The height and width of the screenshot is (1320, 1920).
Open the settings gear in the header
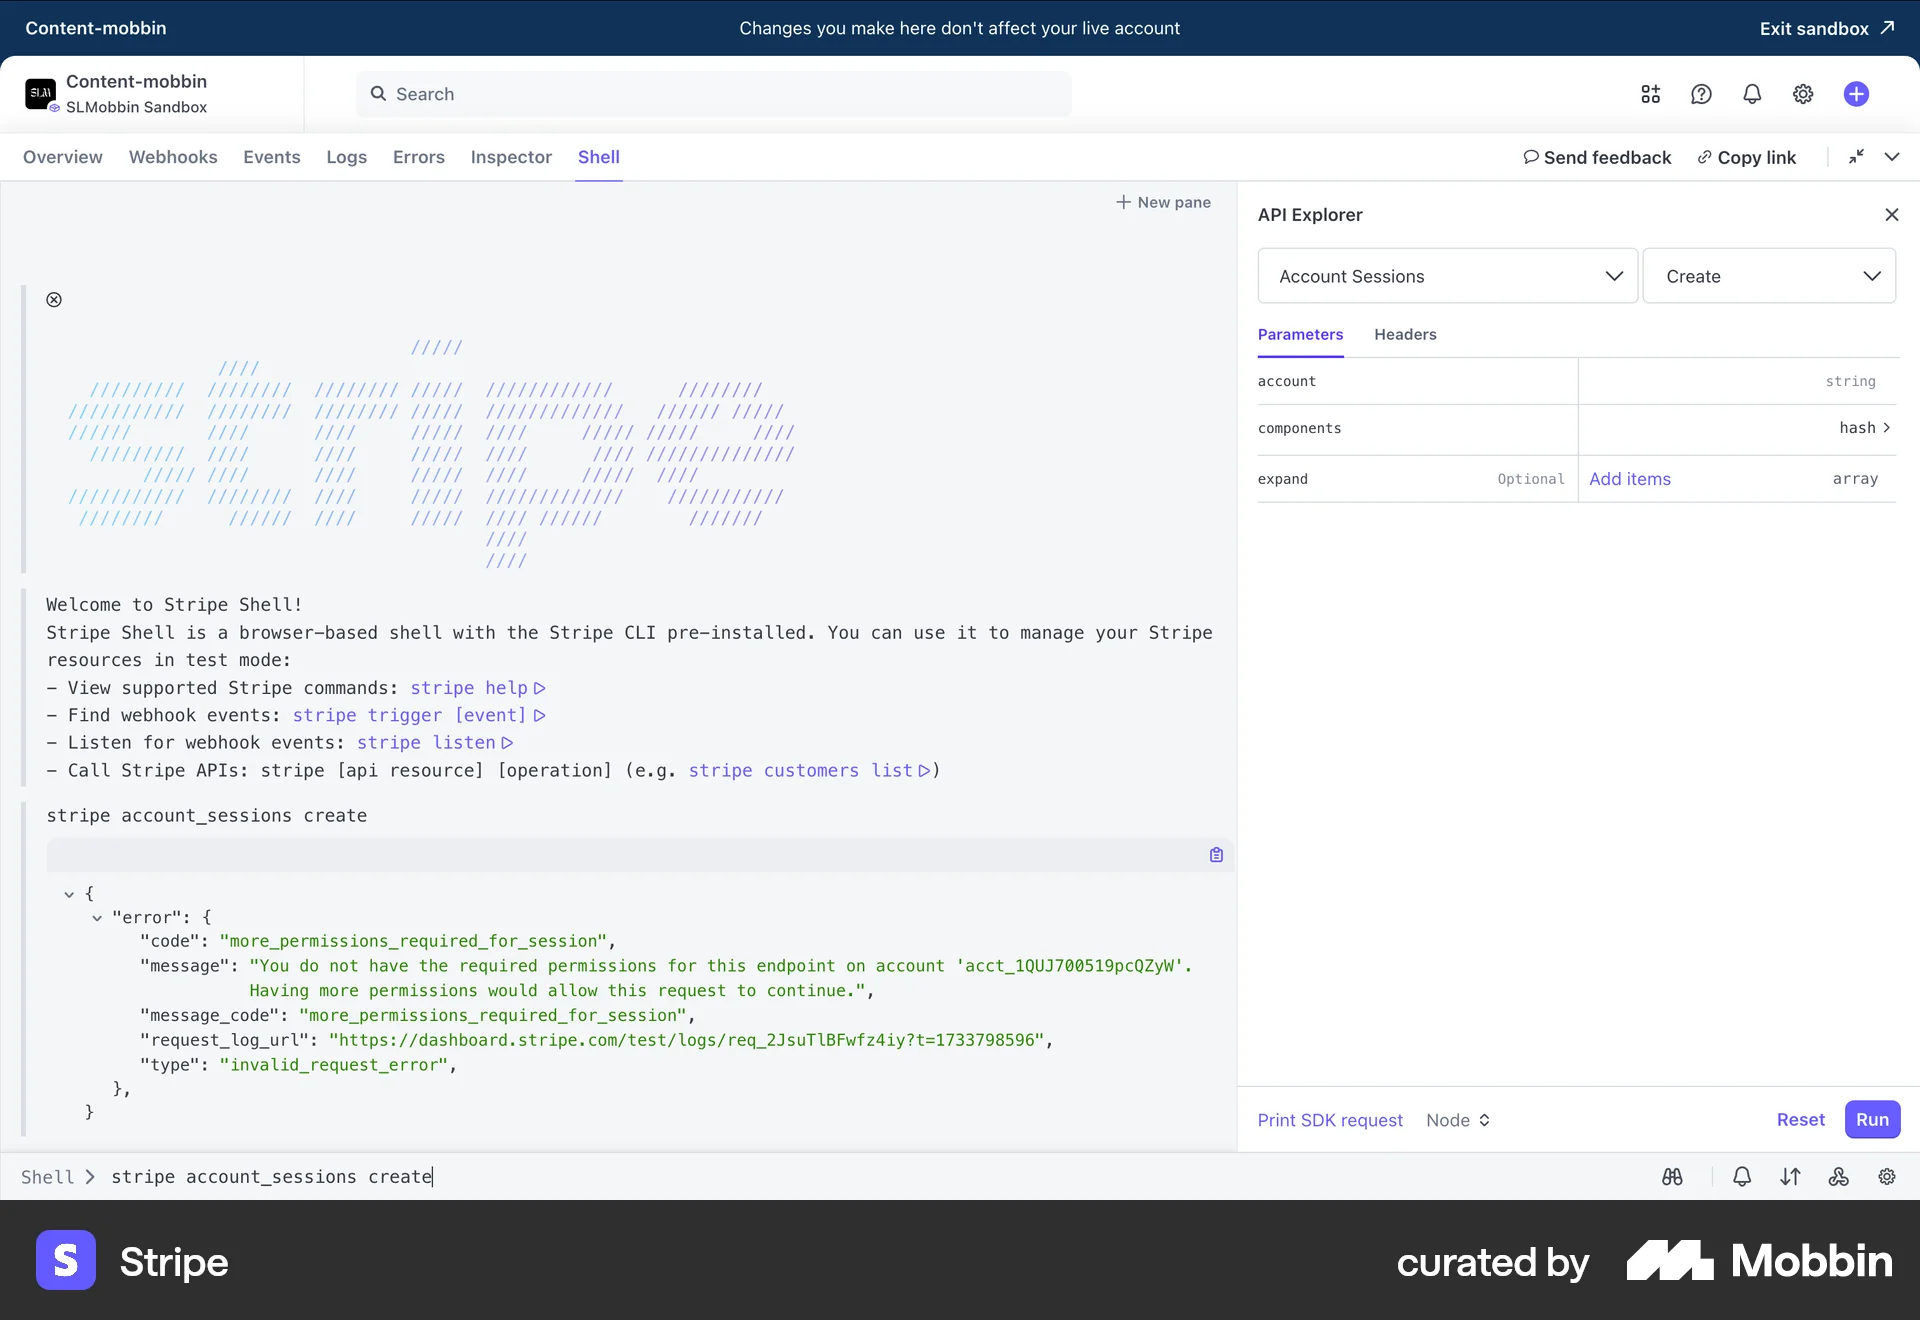point(1803,93)
